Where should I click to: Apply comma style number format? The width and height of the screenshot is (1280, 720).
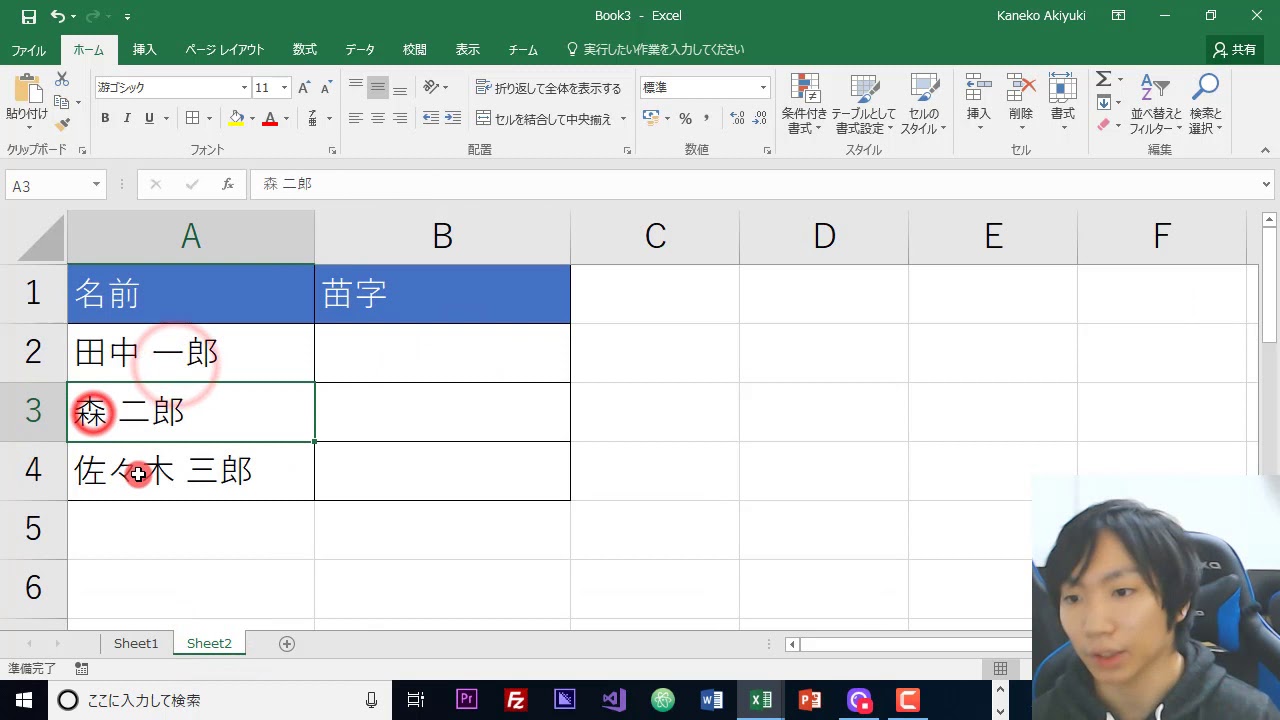tap(707, 118)
